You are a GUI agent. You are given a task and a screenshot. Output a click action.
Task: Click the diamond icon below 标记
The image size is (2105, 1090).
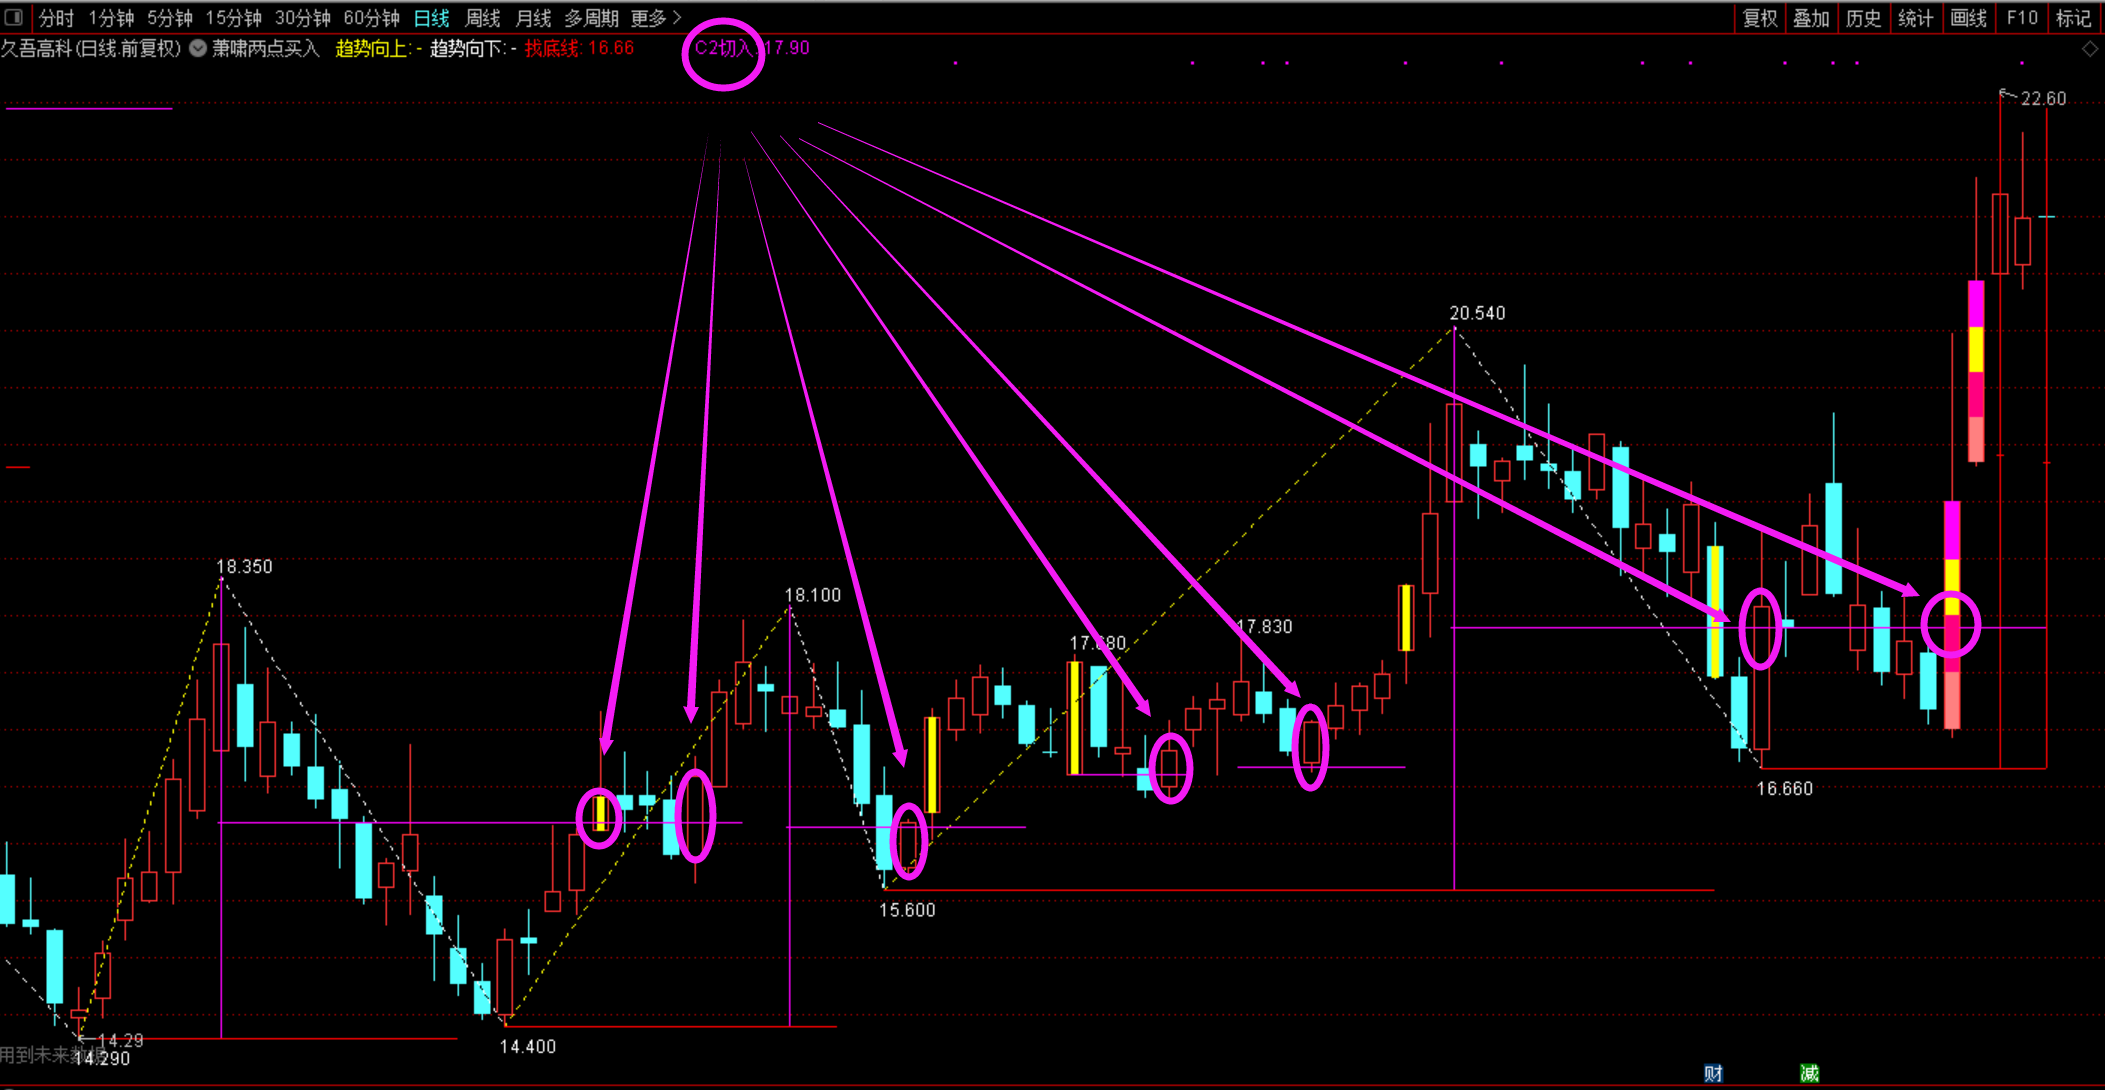[x=2090, y=49]
